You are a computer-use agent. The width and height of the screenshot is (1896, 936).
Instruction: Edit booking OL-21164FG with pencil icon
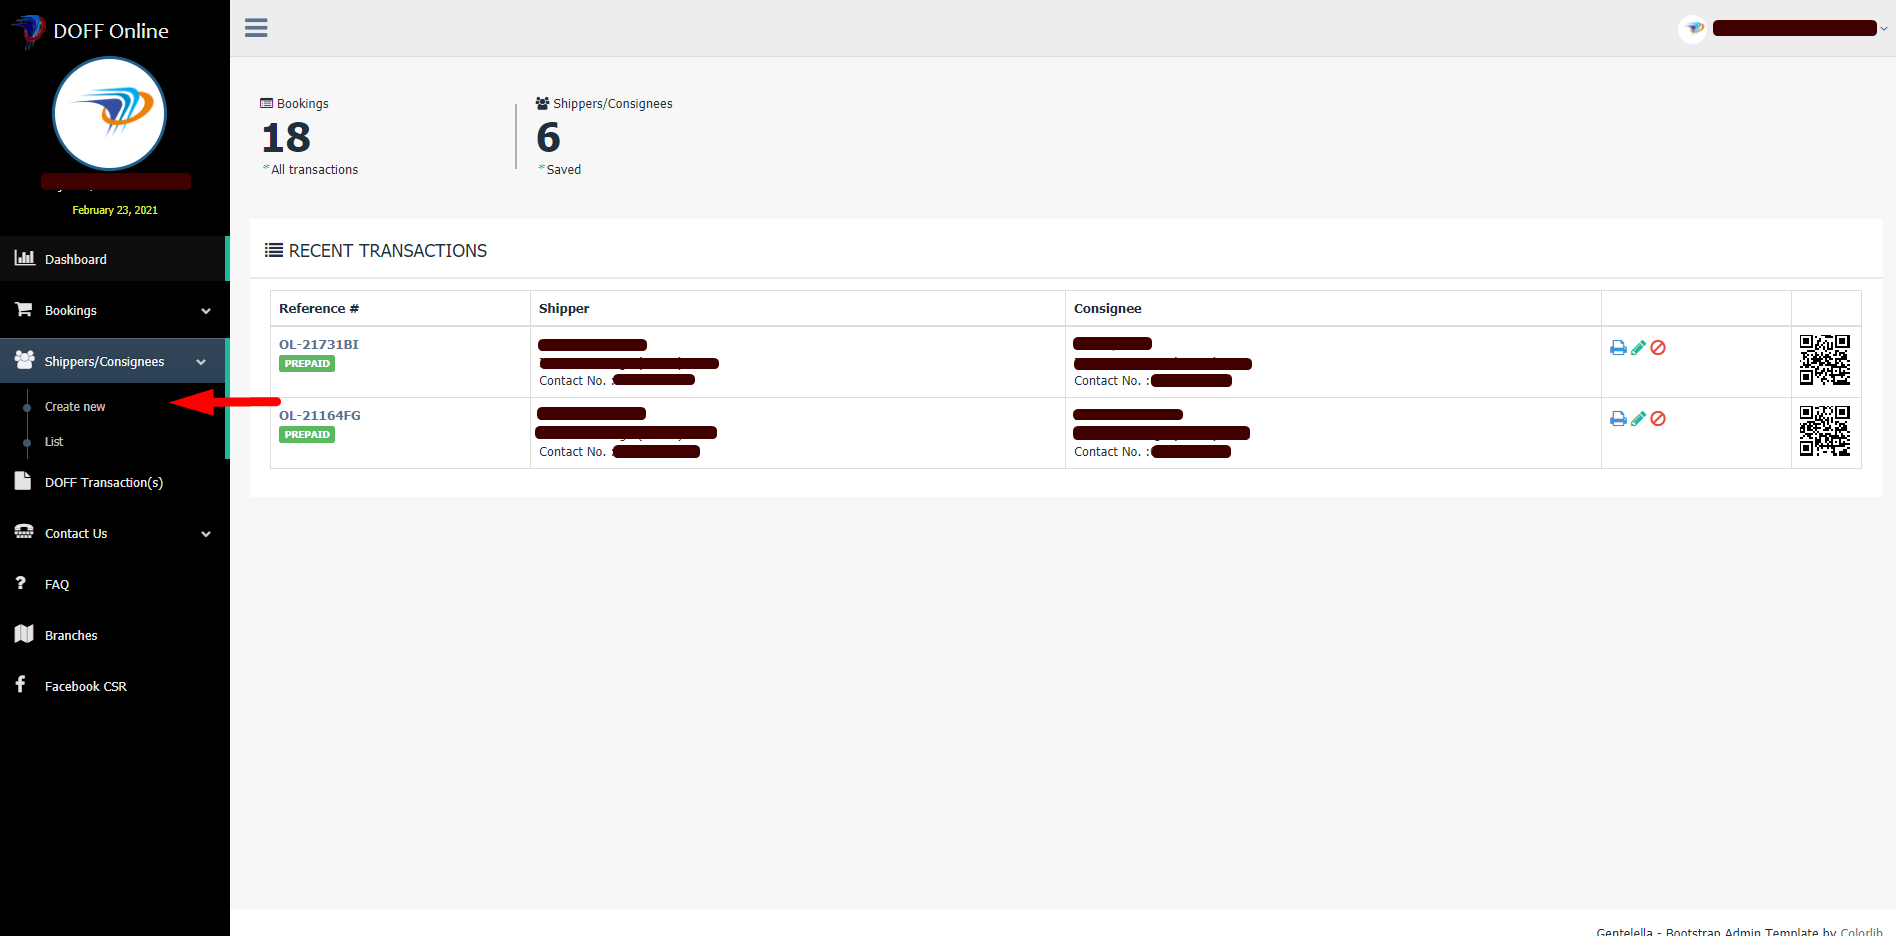click(x=1638, y=419)
